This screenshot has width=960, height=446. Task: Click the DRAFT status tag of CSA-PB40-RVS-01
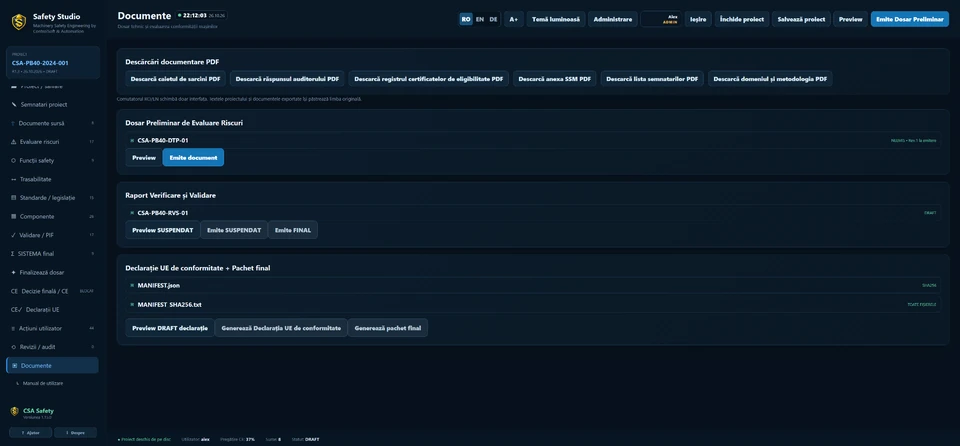pos(930,213)
